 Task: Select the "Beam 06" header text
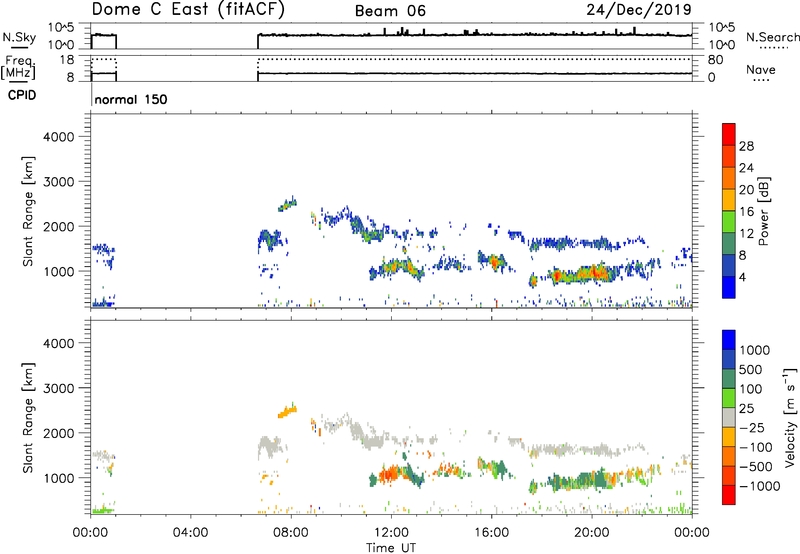[x=390, y=11]
